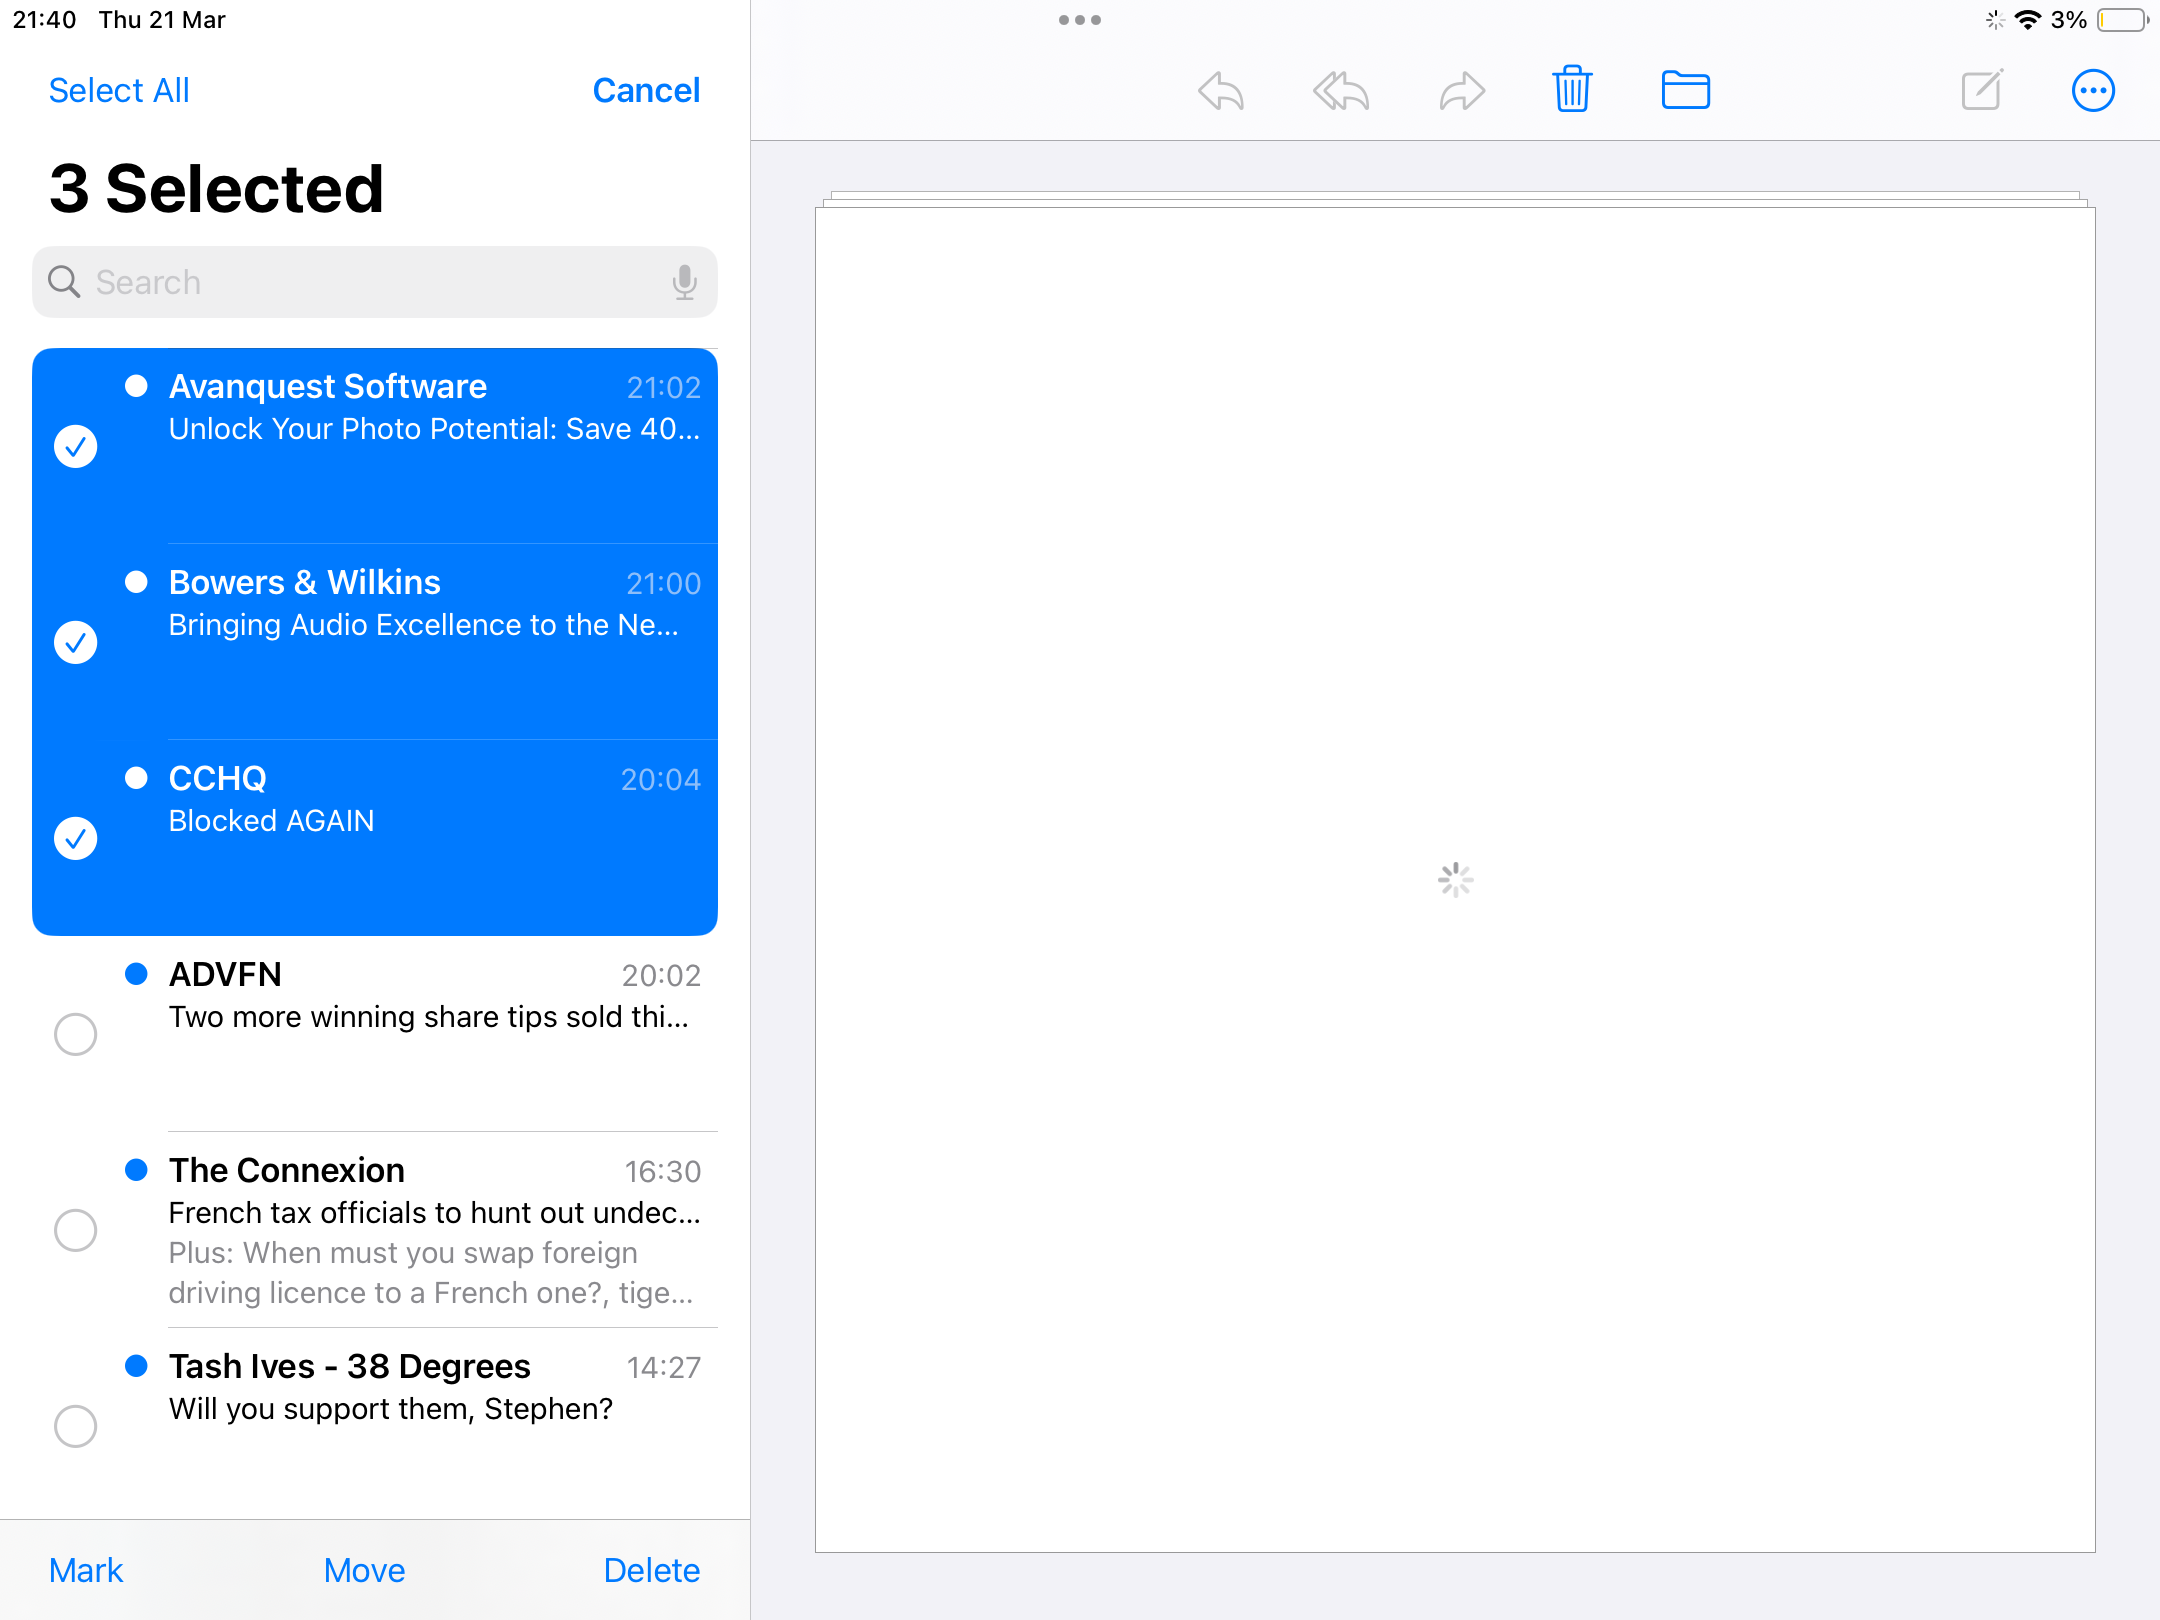Tap the 'Unlock Your Photo Potential' subject
The height and width of the screenshot is (1620, 2160).
(435, 429)
